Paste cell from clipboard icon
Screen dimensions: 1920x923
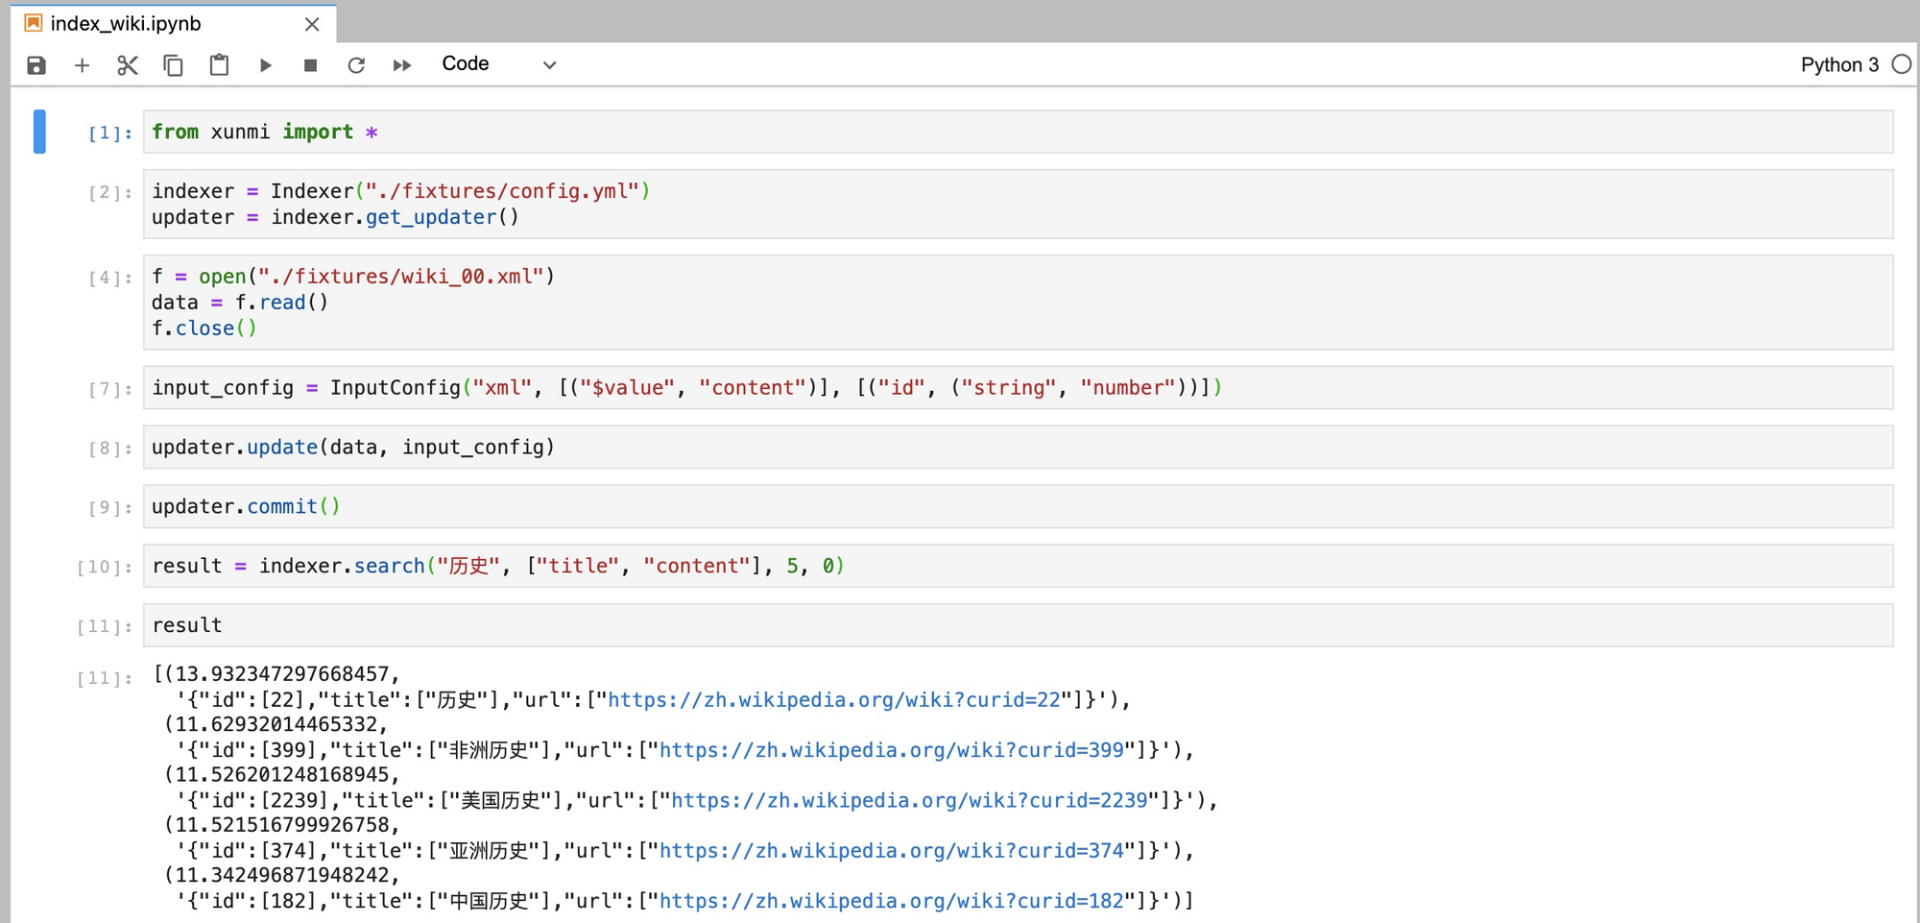[x=219, y=65]
